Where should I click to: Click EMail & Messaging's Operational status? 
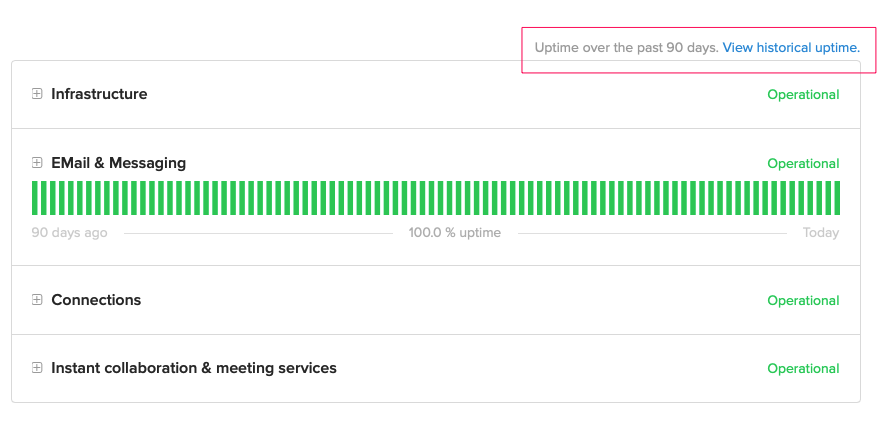[803, 164]
